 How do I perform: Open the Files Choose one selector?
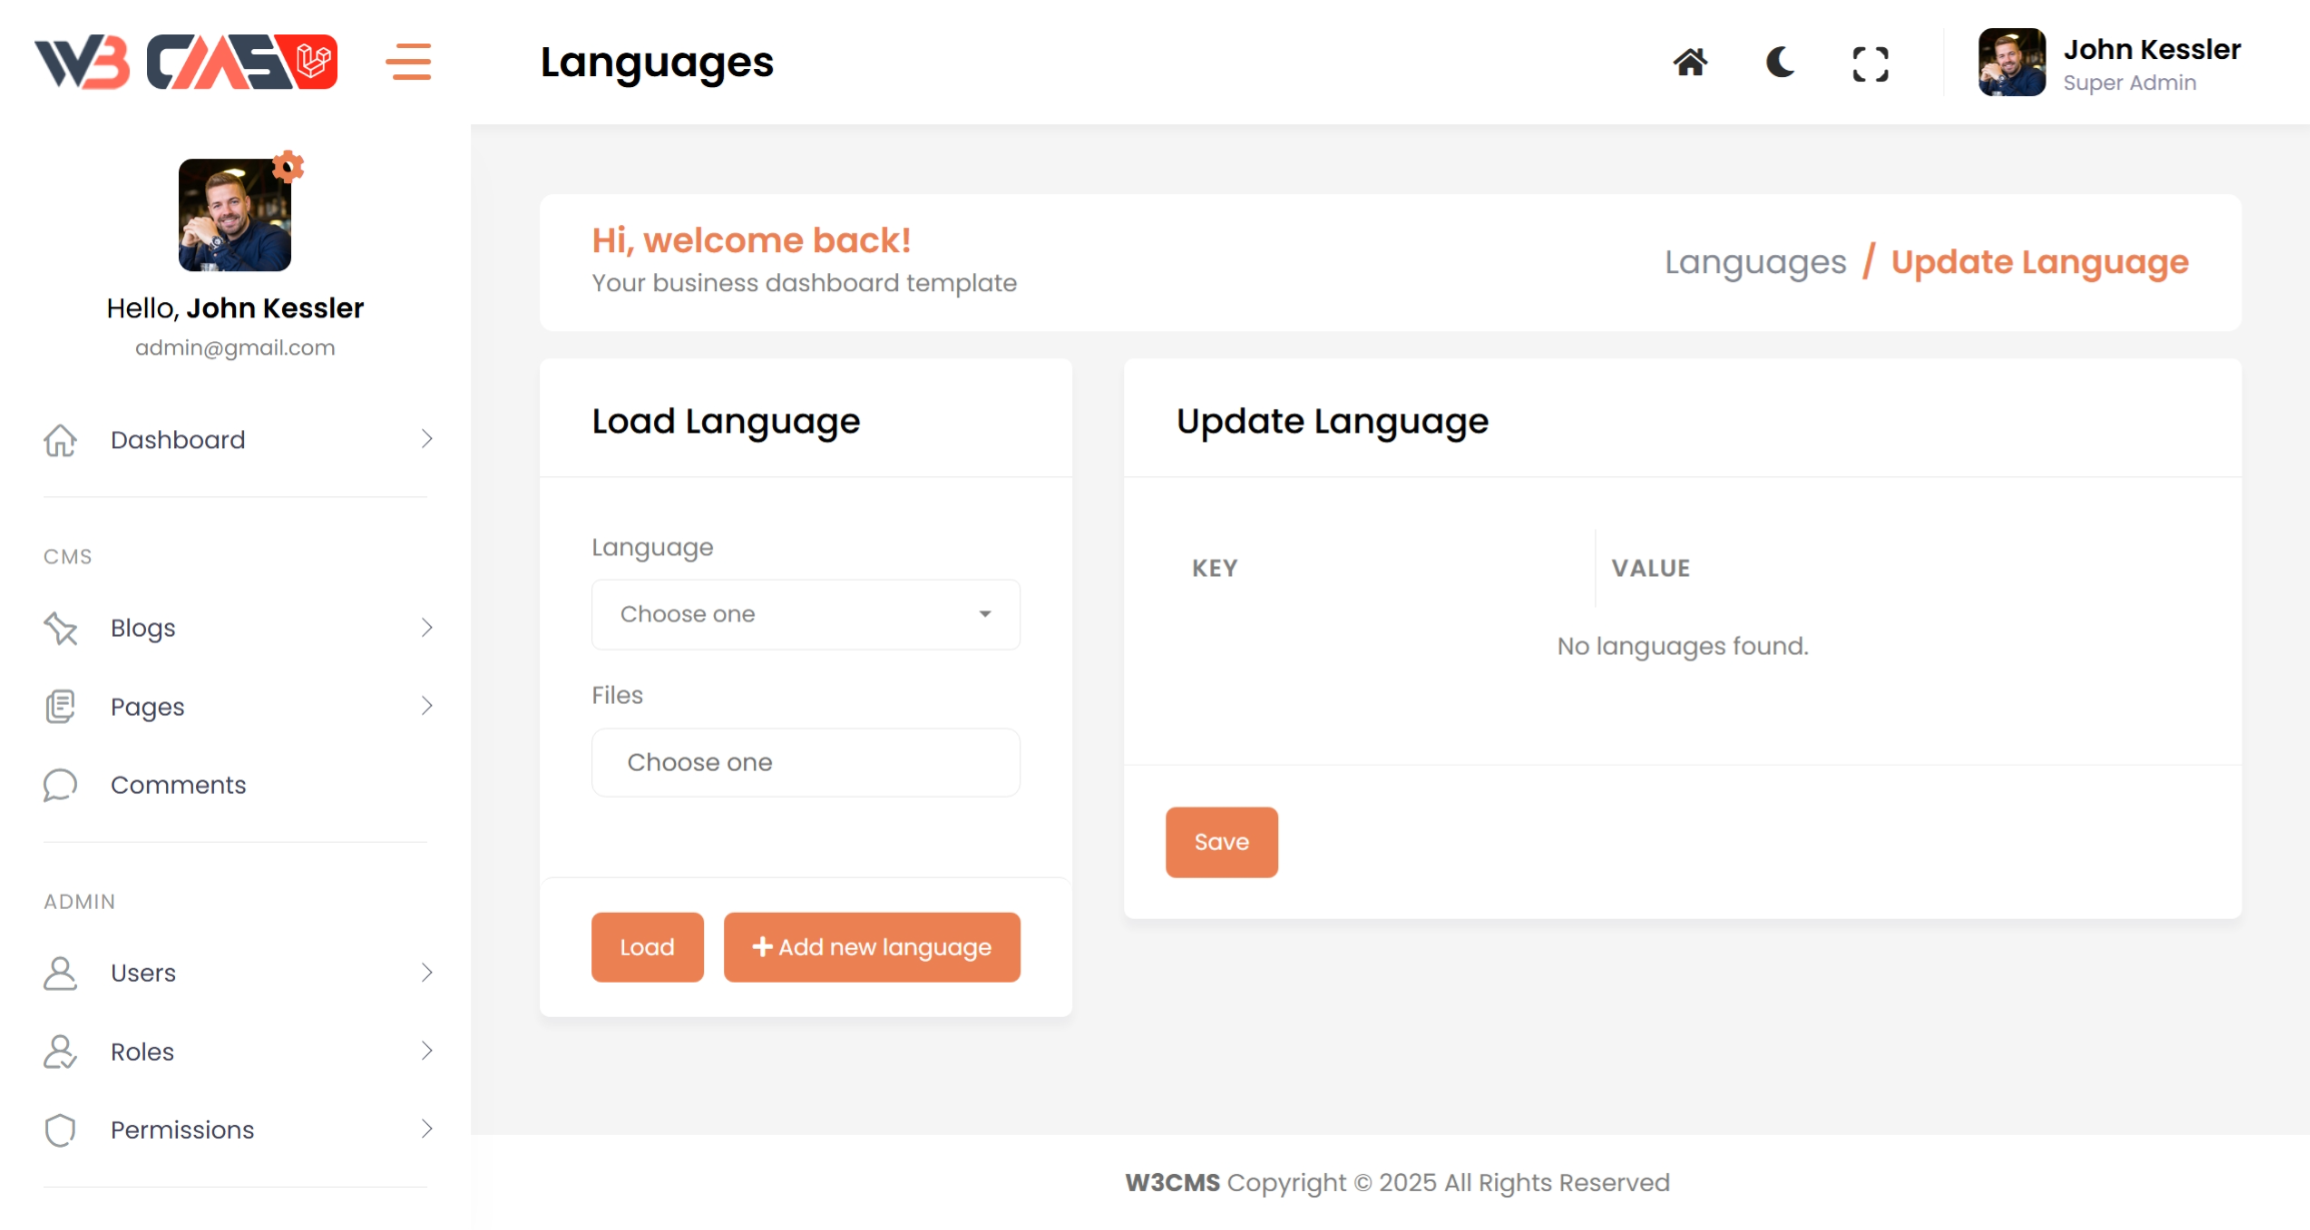tap(805, 762)
